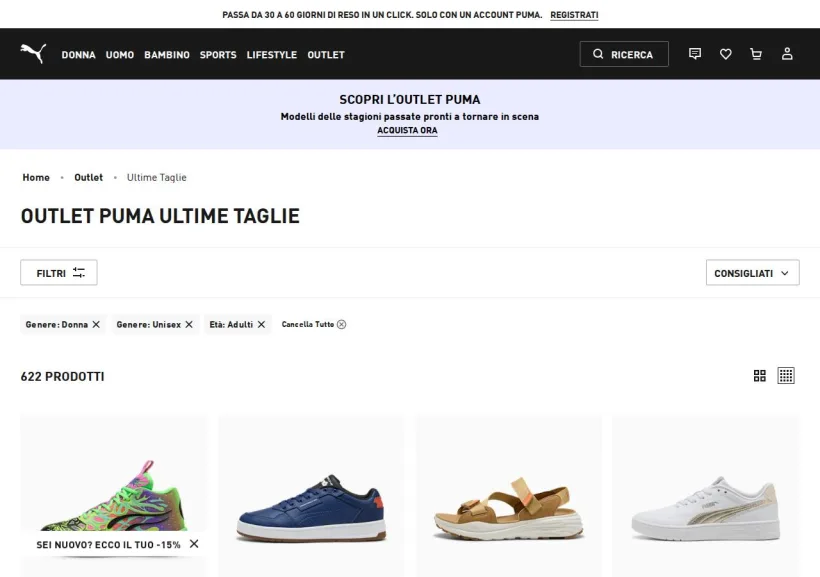Viewport: 820px width, 577px height.
Task: Open the Uomo menu
Action: click(120, 54)
